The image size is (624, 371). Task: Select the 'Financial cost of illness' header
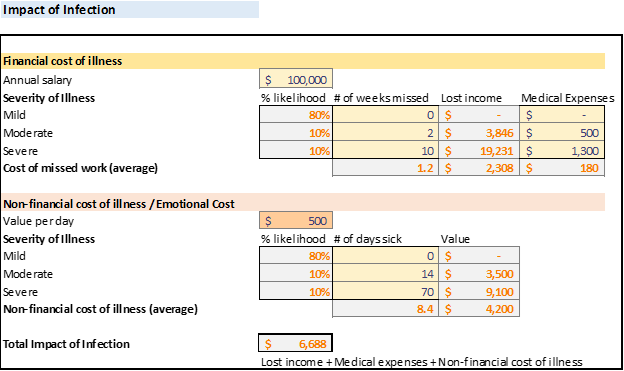pyautogui.click(x=303, y=61)
